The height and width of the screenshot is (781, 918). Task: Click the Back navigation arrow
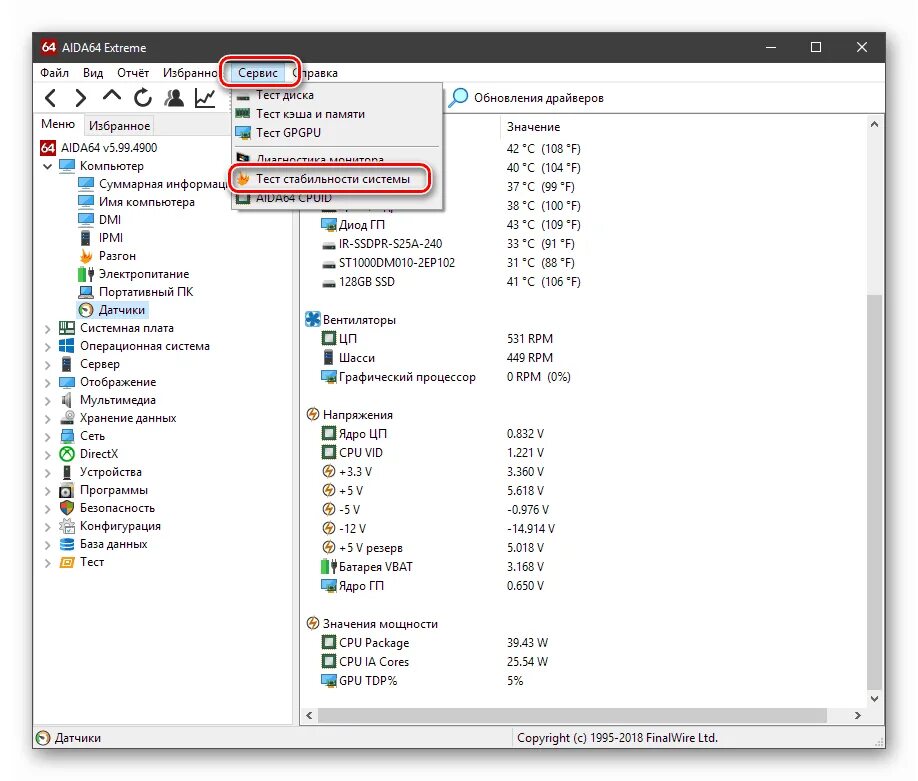[x=51, y=98]
